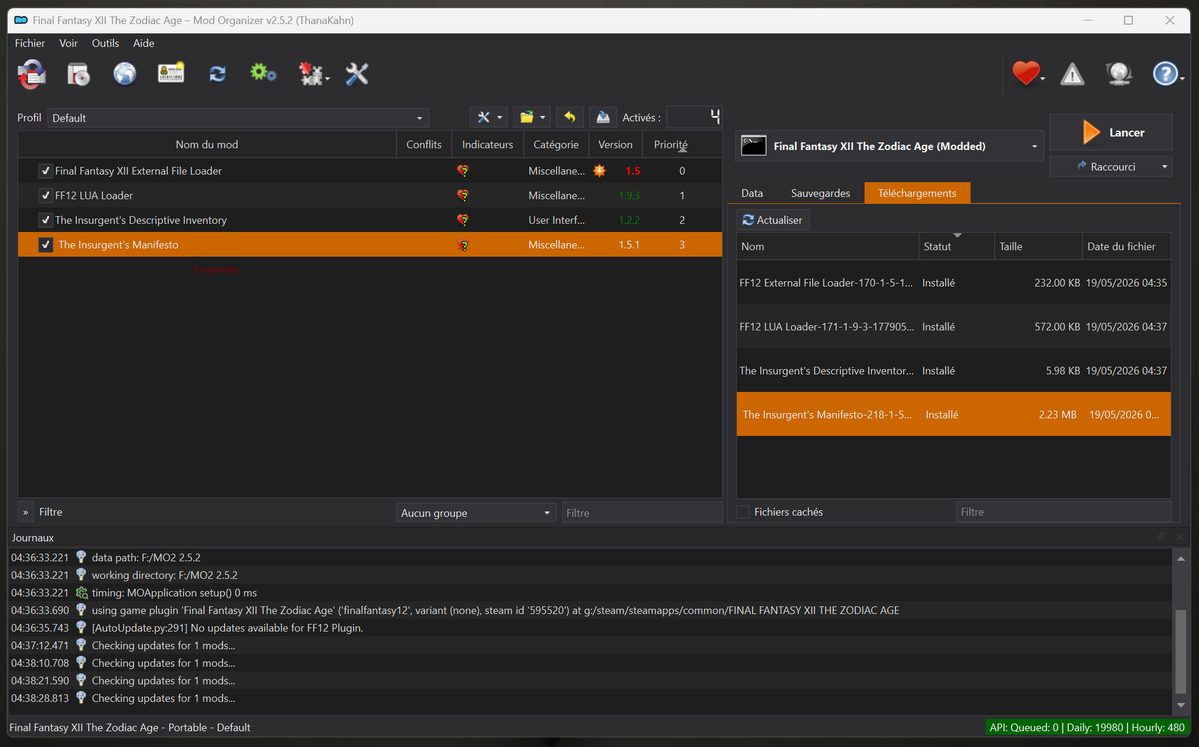Open the puzzle piece tools icon
Image resolution: width=1199 pixels, height=747 pixels.
(312, 74)
